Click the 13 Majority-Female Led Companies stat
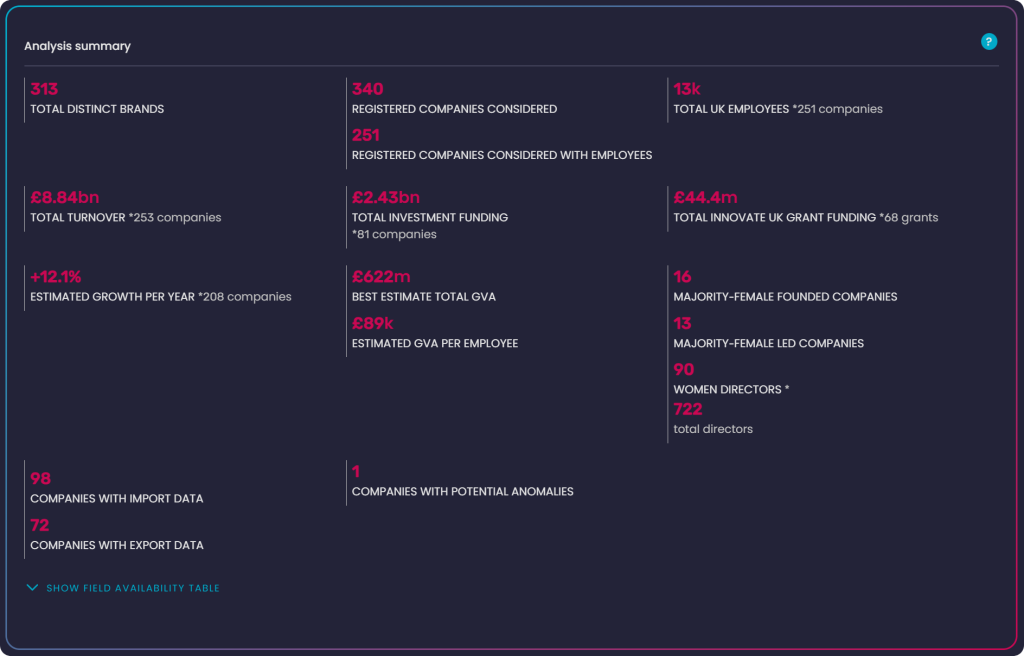Viewport: 1024px width, 656px height. 682,323
